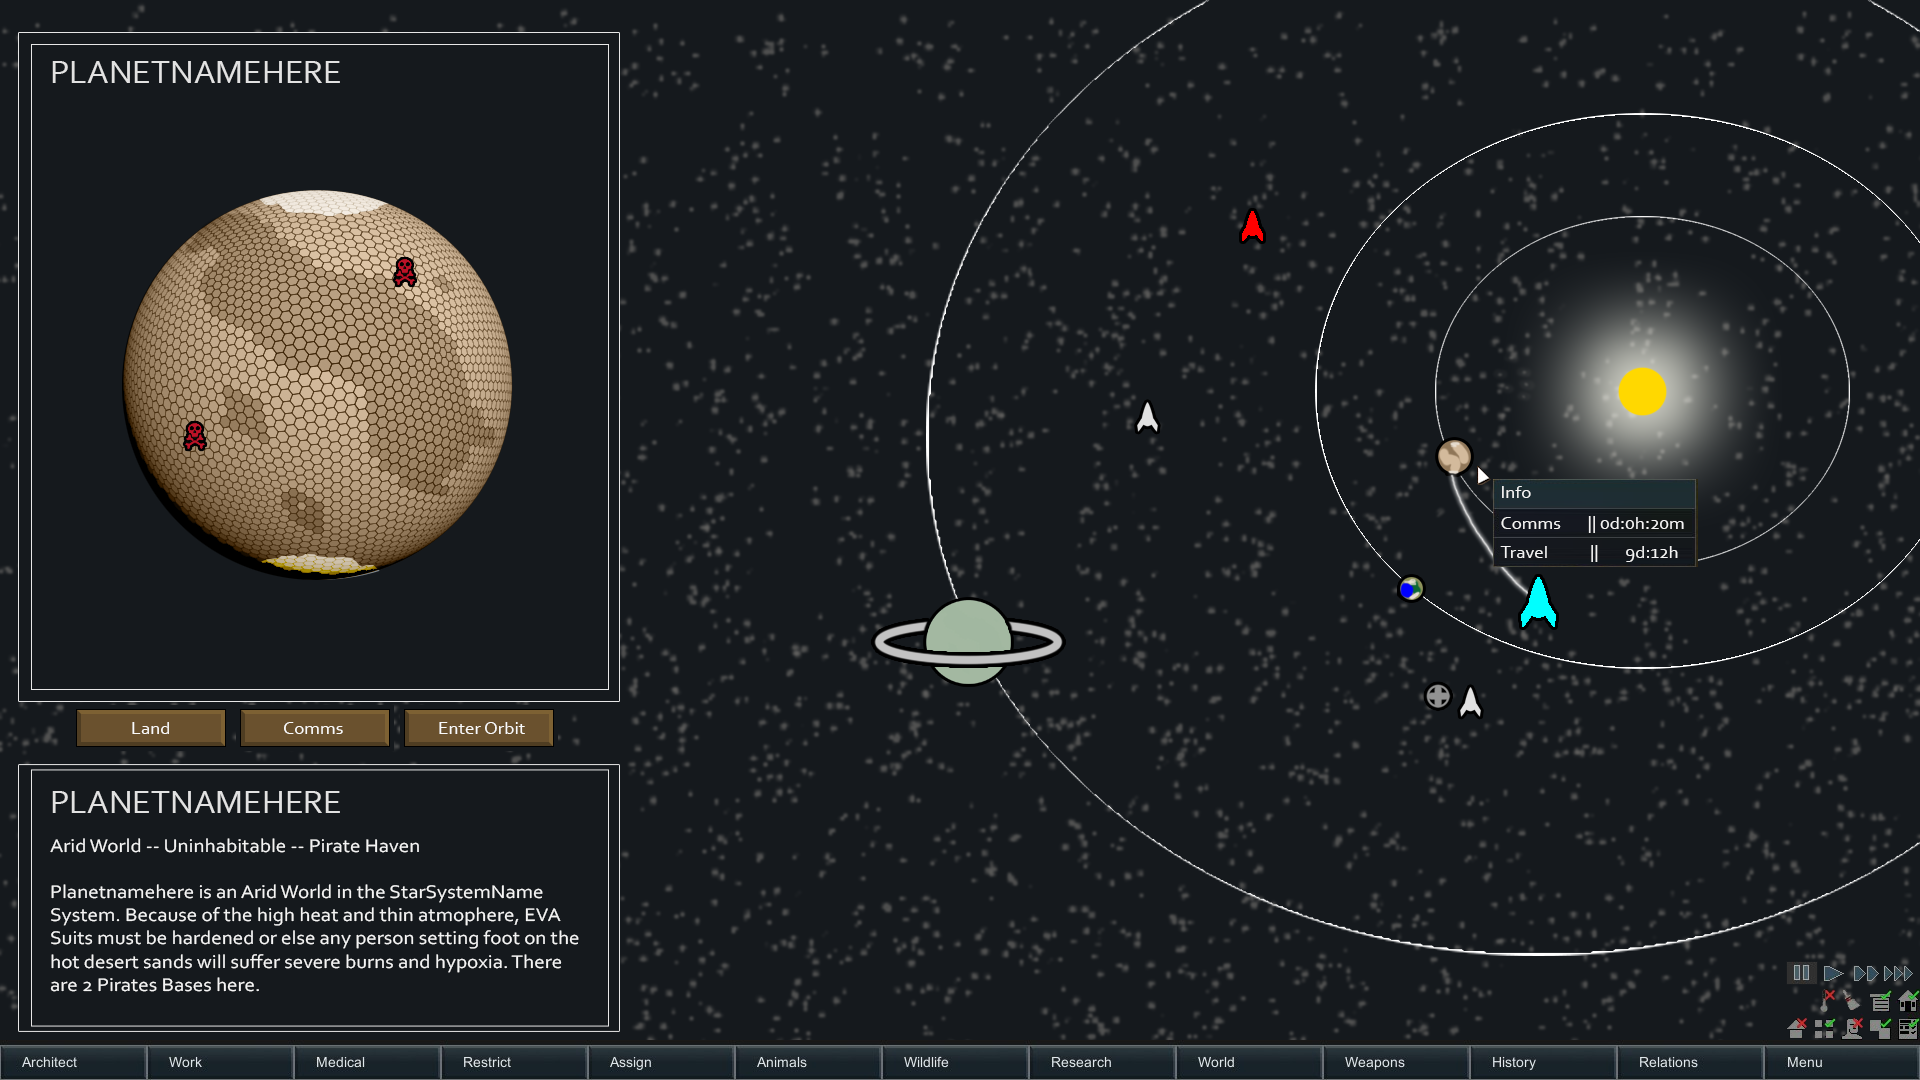Screen dimensions: 1920x1080
Task: Click the Enter Orbit button
Action: click(x=480, y=728)
